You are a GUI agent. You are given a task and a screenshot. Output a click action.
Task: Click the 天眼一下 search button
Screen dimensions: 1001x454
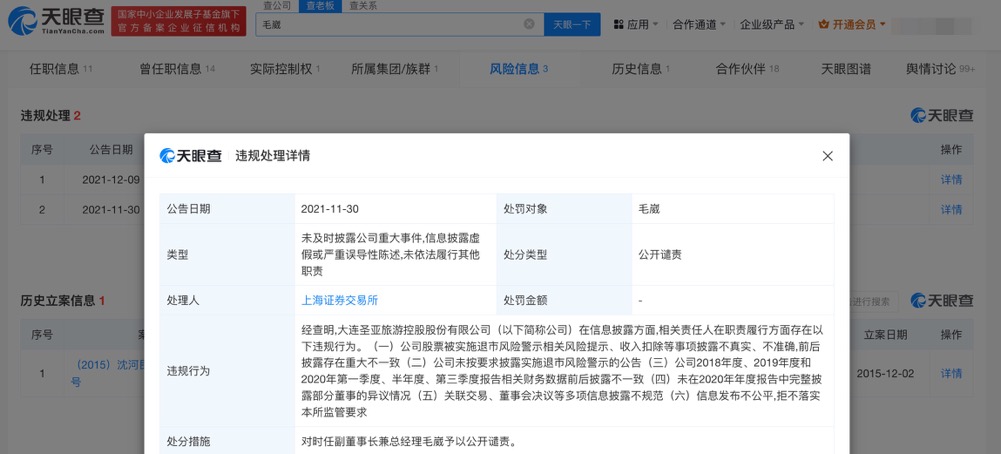(572, 24)
